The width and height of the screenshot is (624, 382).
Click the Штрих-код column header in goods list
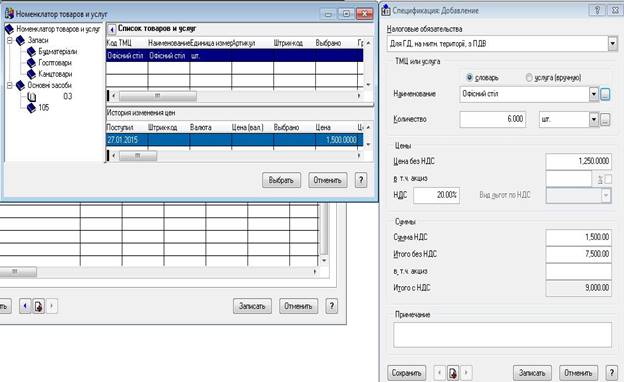click(x=294, y=43)
